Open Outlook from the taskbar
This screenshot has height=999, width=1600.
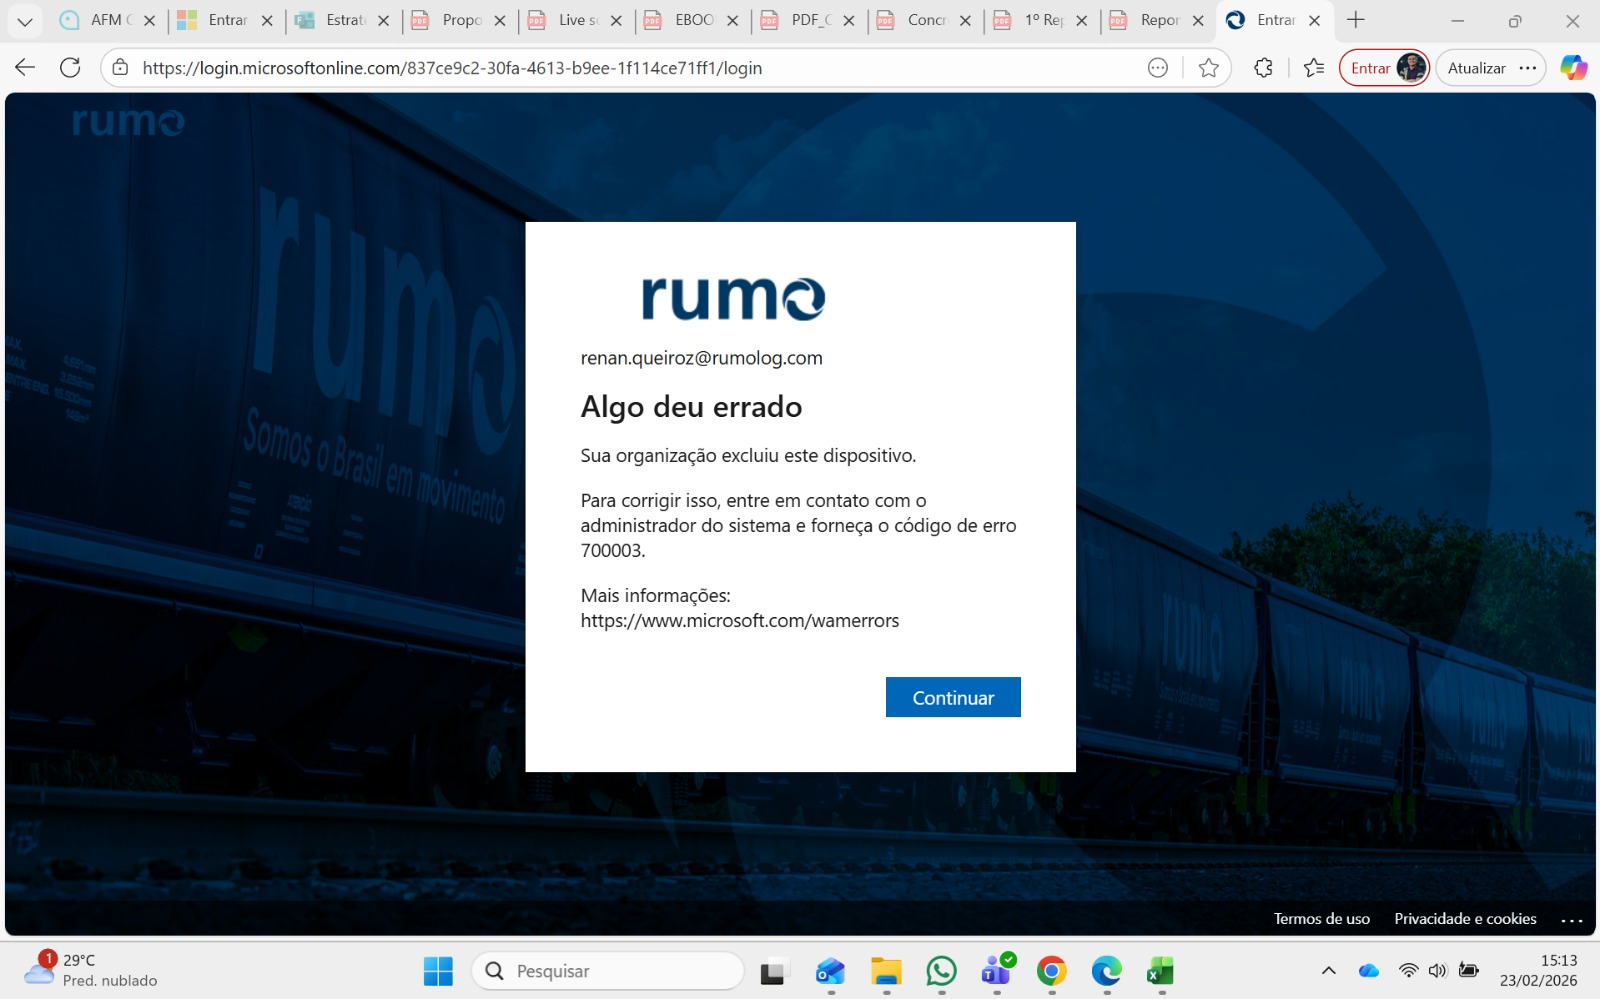click(830, 971)
